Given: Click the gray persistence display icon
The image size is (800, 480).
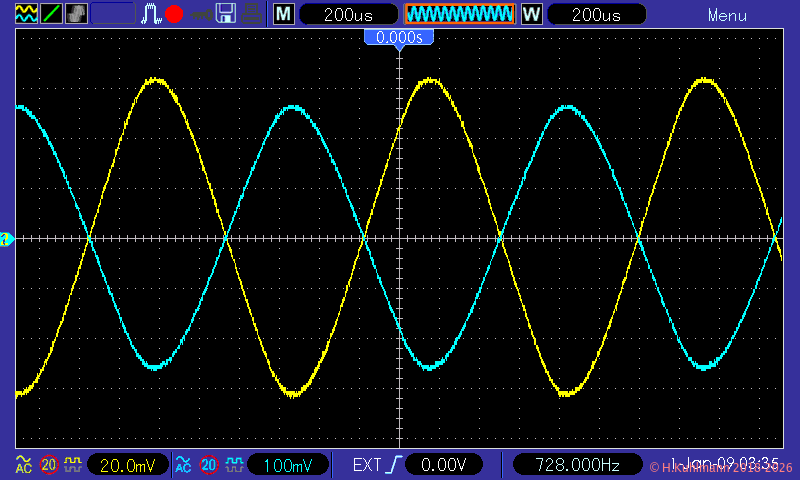Looking at the screenshot, I should click(x=76, y=14).
